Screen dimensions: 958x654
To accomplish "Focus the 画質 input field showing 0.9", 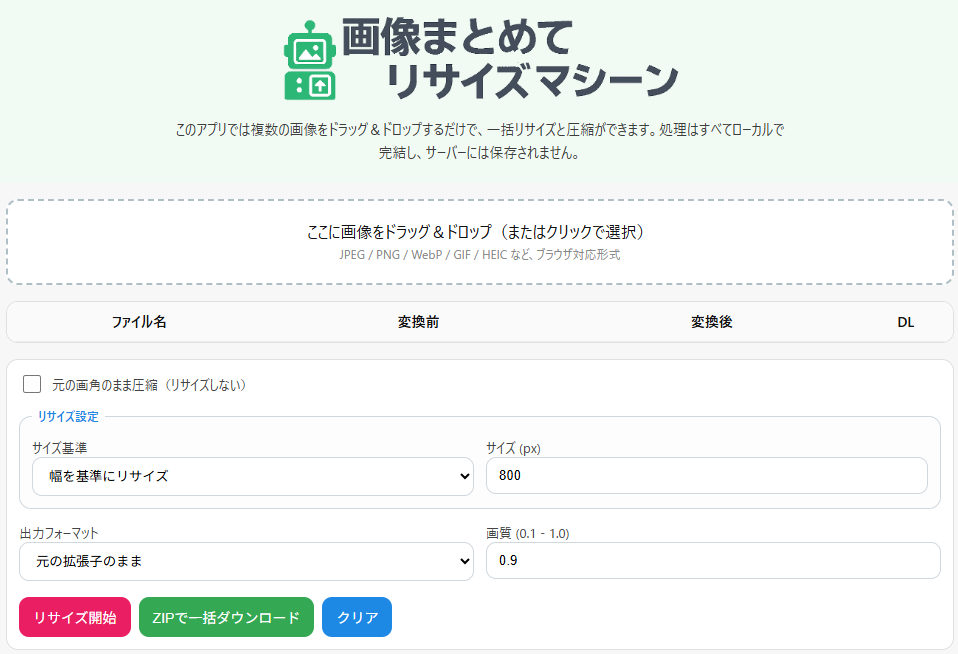I will click(712, 561).
